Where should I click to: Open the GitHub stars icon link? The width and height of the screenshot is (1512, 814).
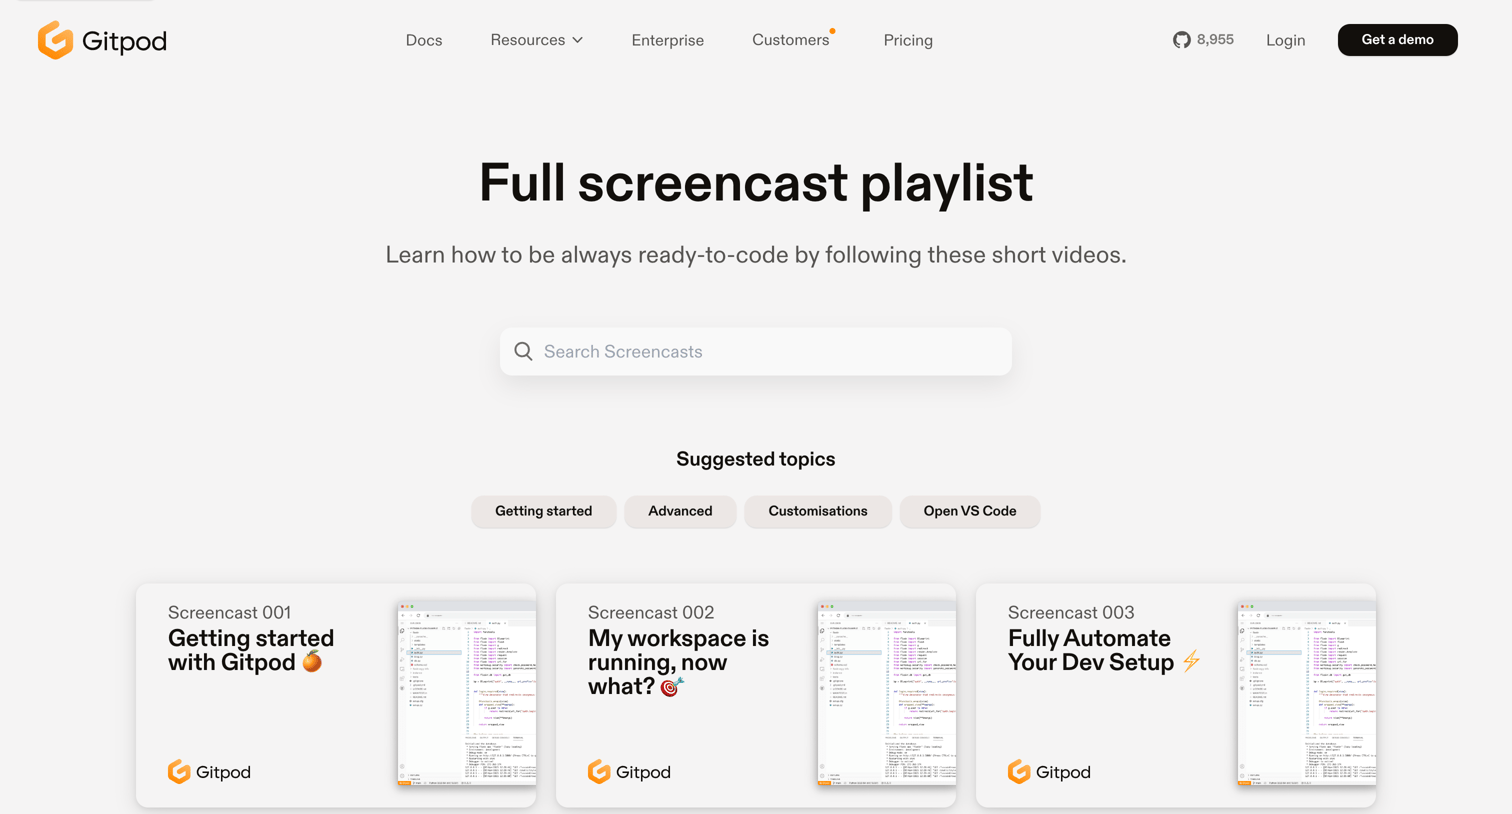(x=1182, y=40)
